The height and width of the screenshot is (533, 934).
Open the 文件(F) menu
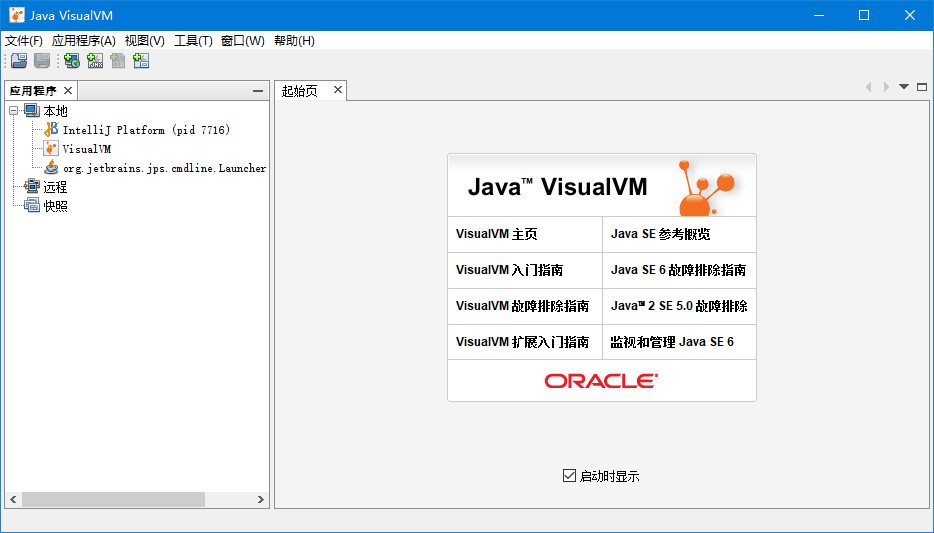coord(24,40)
